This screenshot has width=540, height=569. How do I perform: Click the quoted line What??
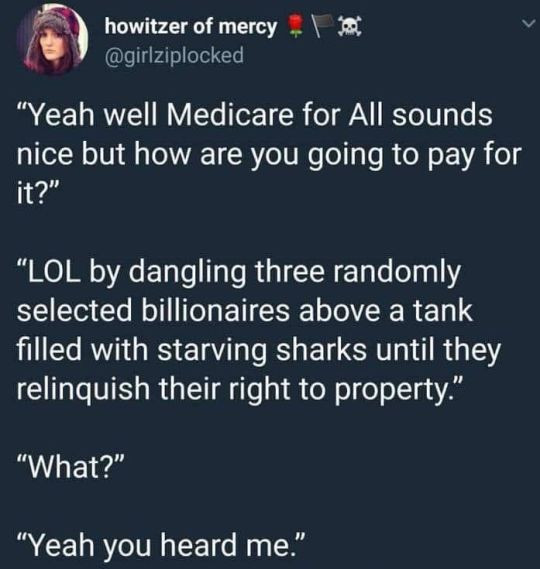click(x=70, y=467)
